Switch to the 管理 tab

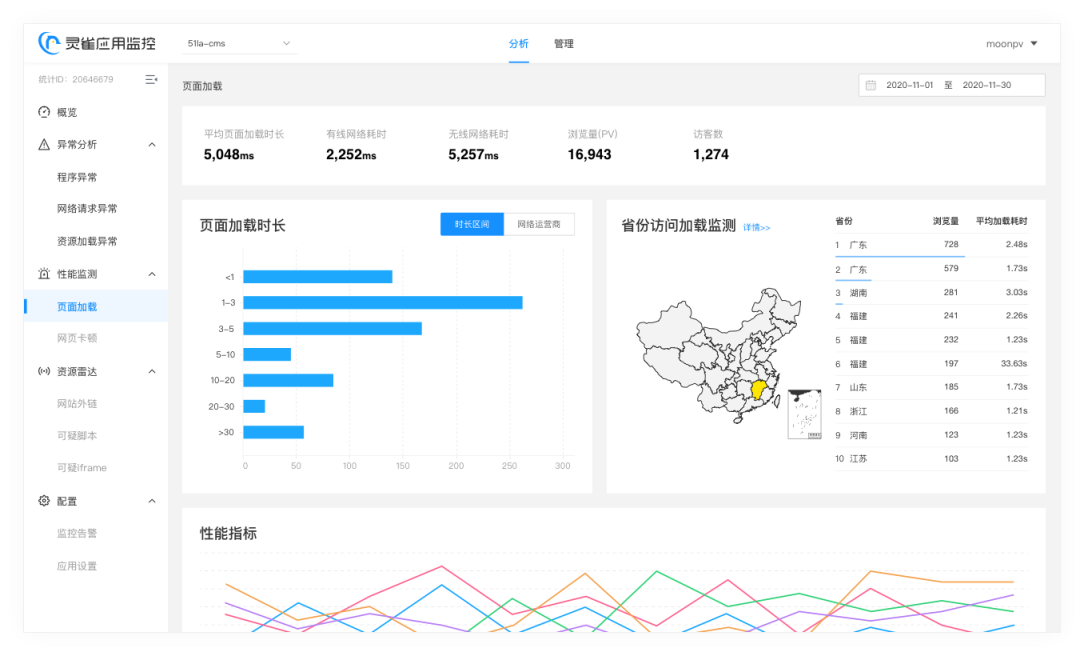(x=564, y=44)
